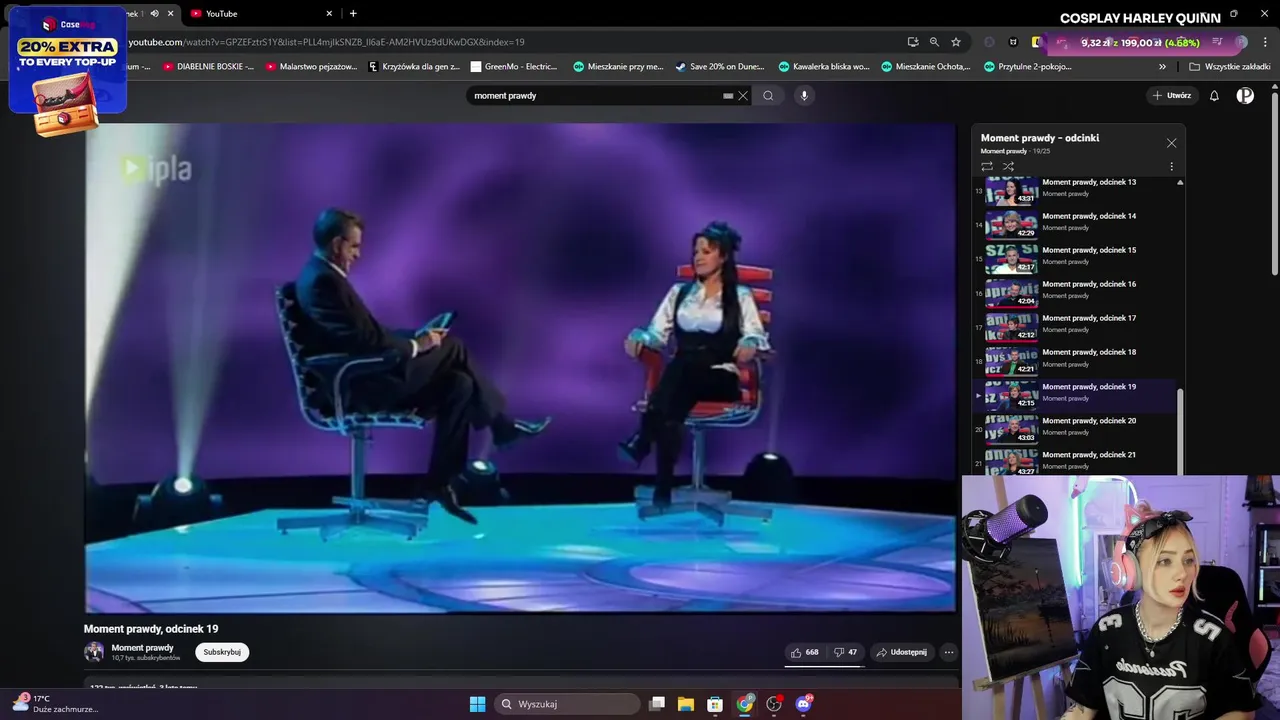Like the video with thumbs up
The width and height of the screenshot is (1280, 720).
click(805, 652)
